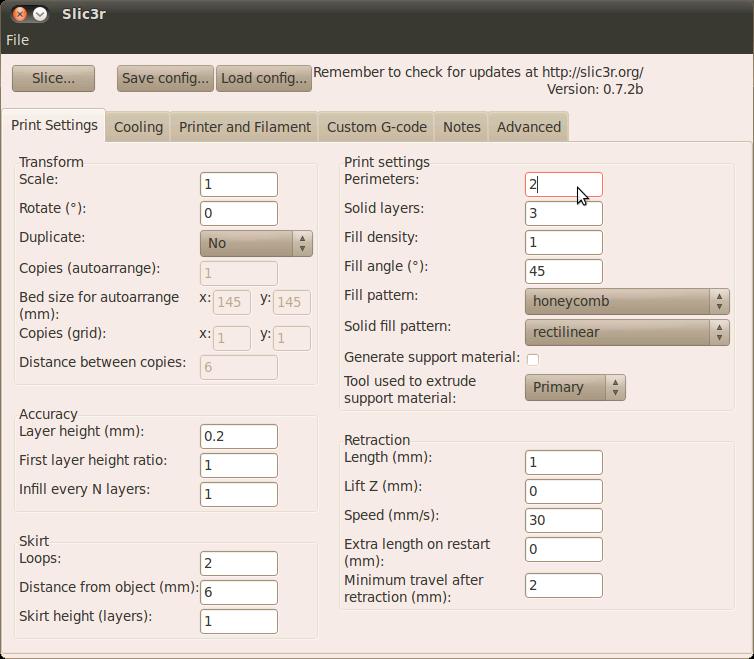This screenshot has height=659, width=754.
Task: Expand the Solid fill pattern dropdown
Action: point(626,332)
